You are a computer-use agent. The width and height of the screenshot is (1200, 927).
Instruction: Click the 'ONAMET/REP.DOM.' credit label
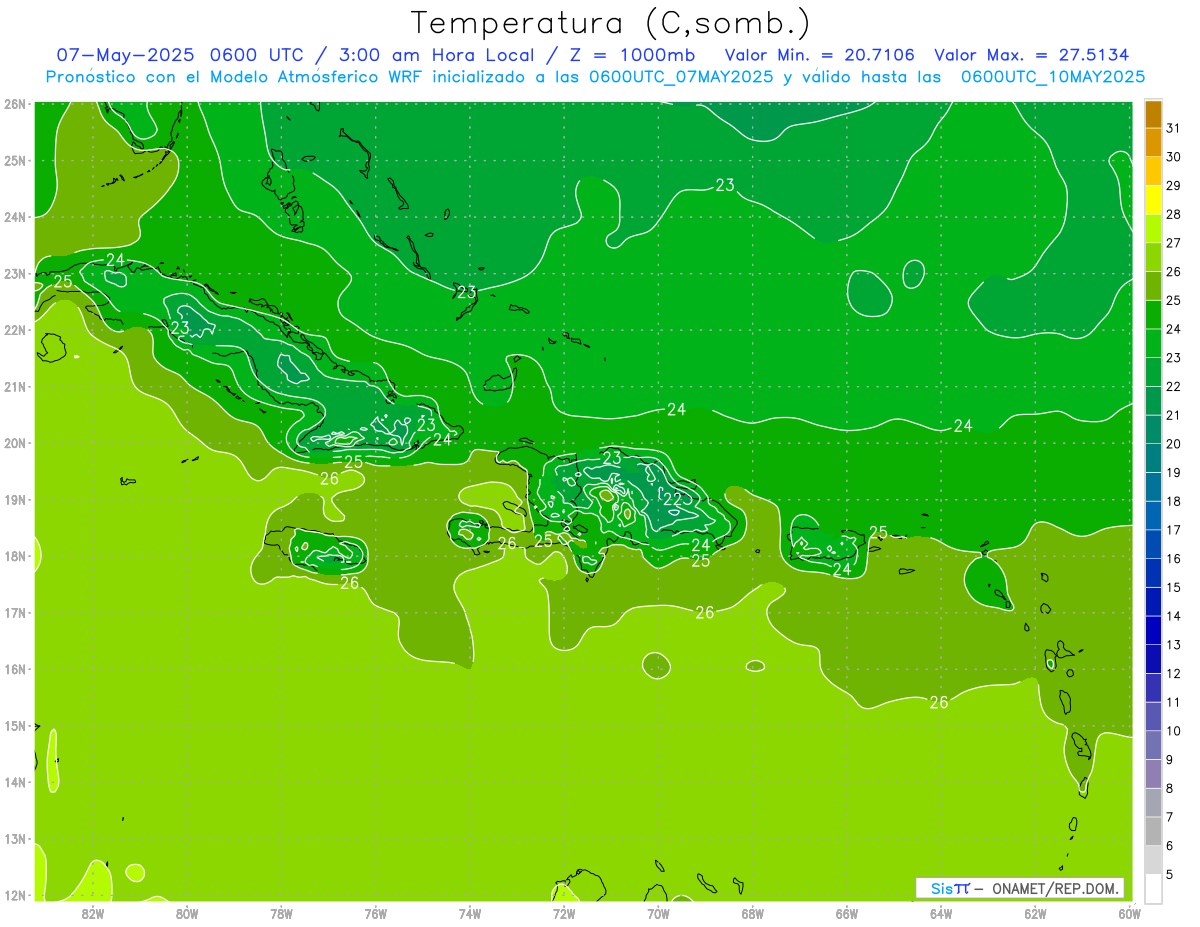click(1057, 888)
